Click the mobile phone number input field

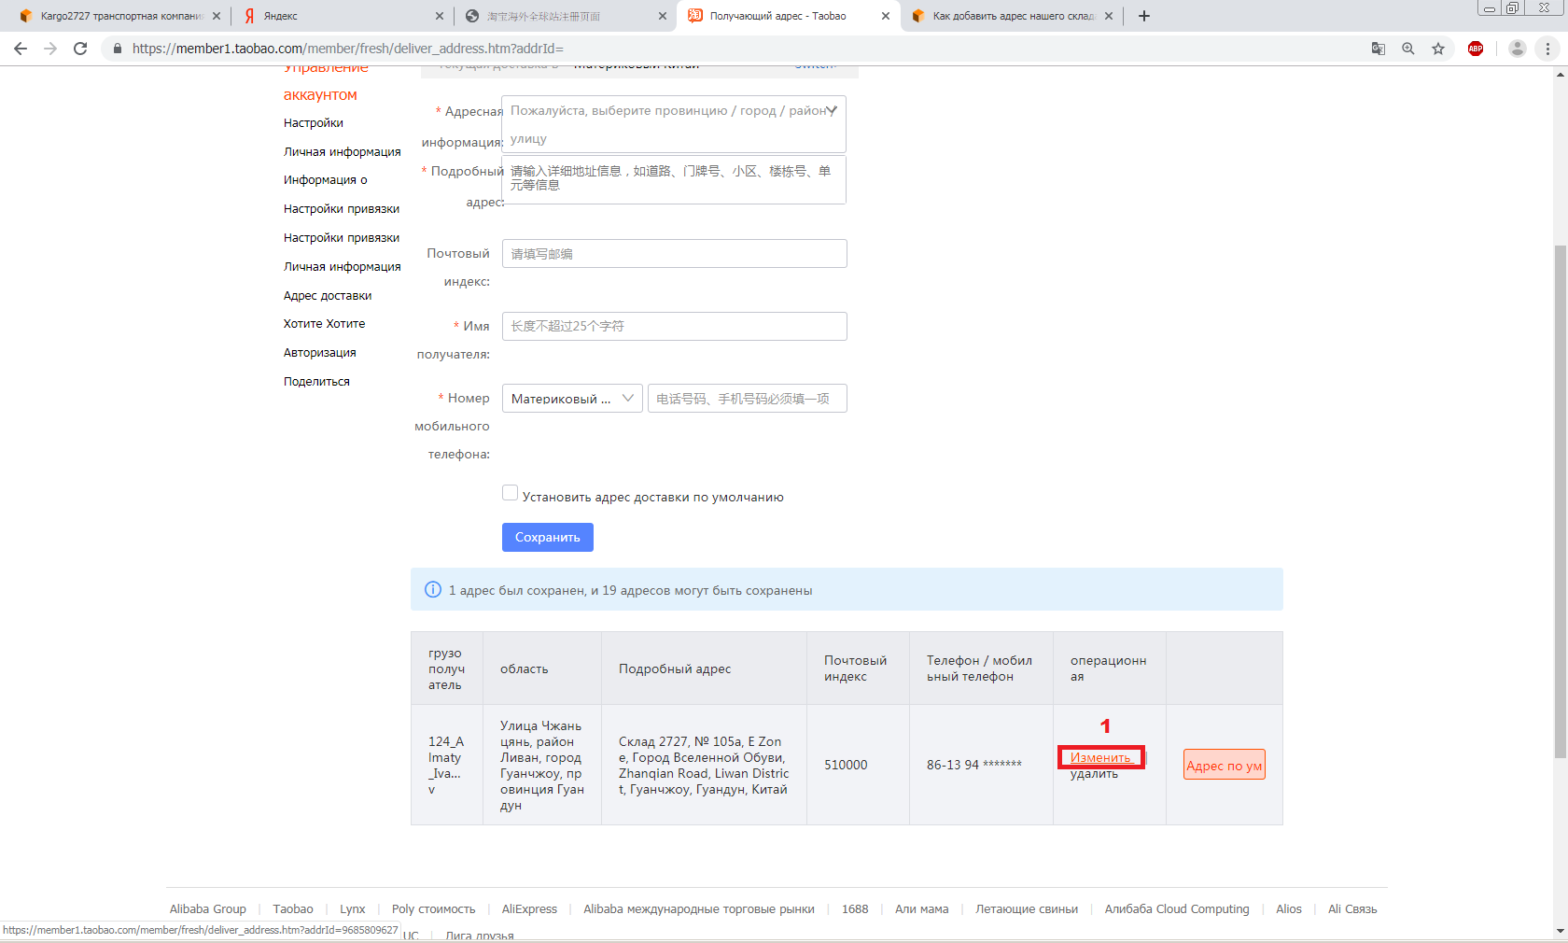tap(747, 398)
